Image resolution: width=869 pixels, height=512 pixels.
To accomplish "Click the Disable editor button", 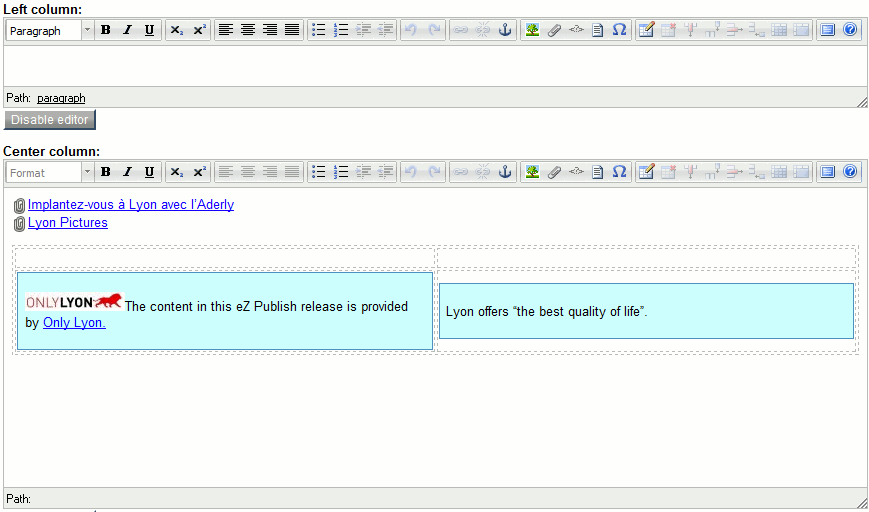I will coord(49,120).
